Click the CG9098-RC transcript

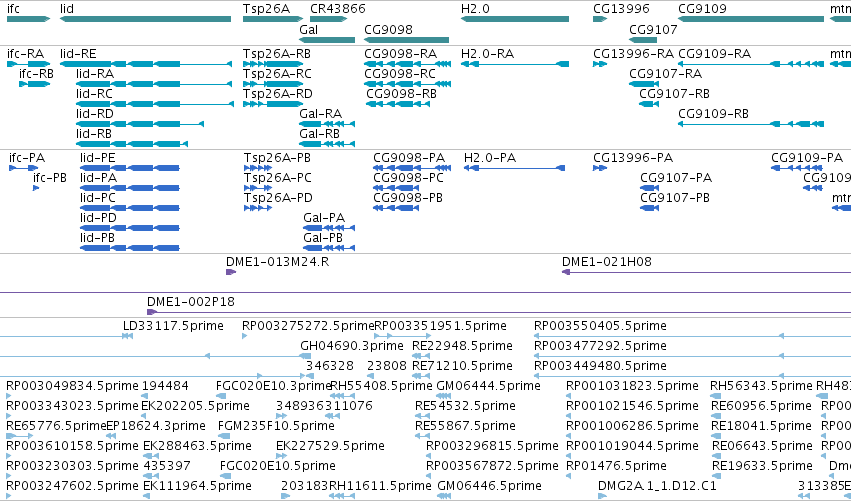(408, 84)
